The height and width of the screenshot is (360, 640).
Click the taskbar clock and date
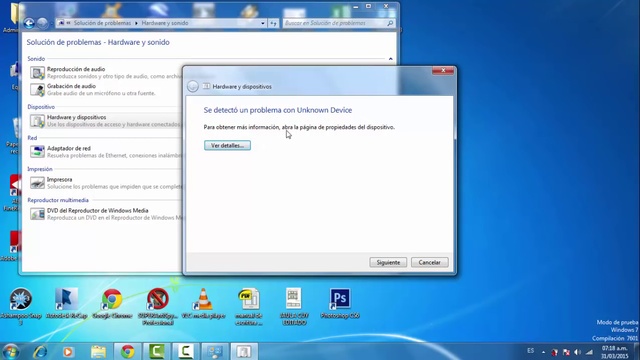(614, 352)
